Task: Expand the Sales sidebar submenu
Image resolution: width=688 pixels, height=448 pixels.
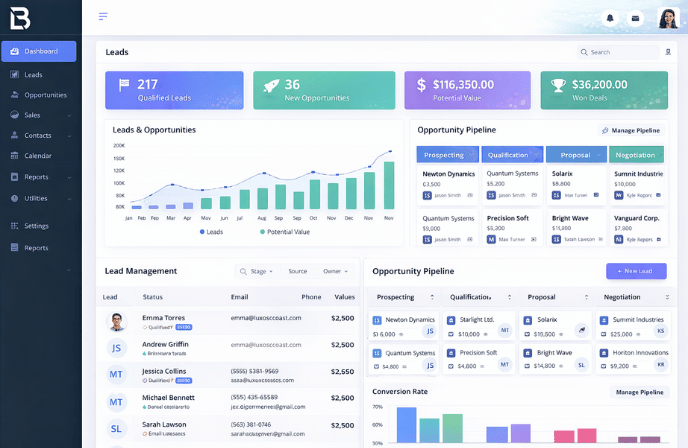Action: 69,116
